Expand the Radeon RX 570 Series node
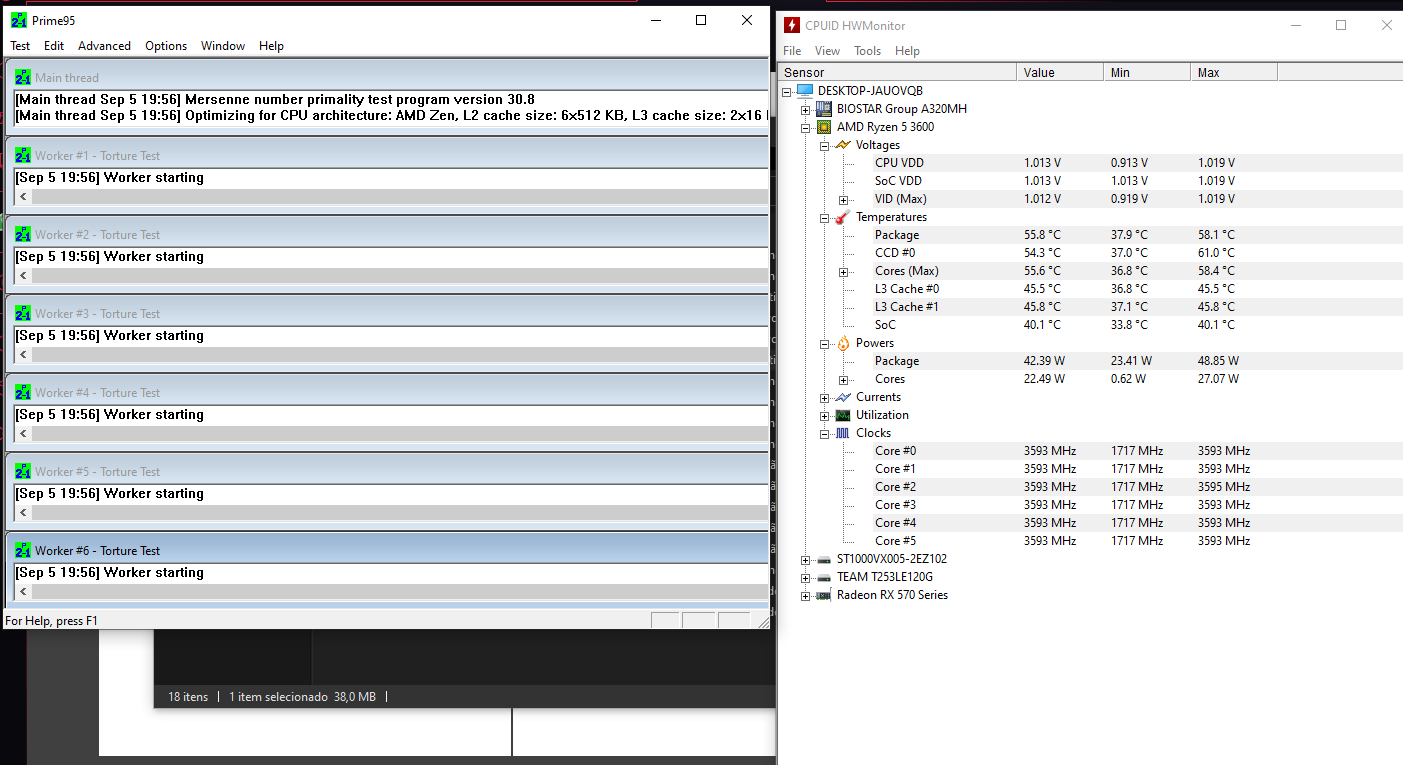 [806, 595]
